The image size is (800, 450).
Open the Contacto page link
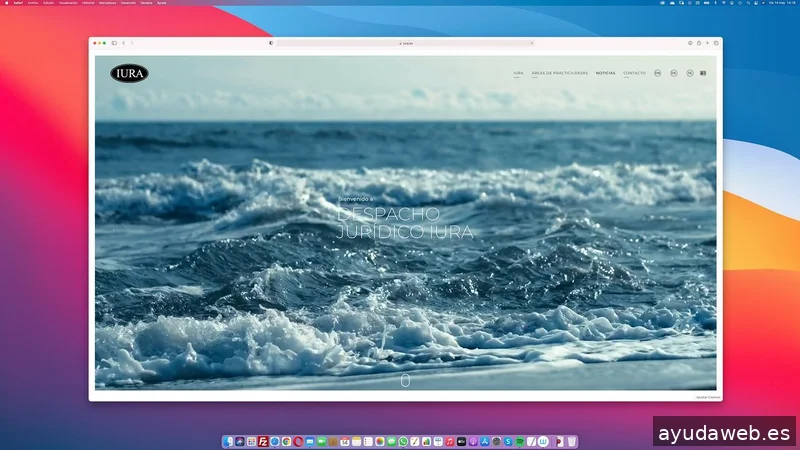634,73
